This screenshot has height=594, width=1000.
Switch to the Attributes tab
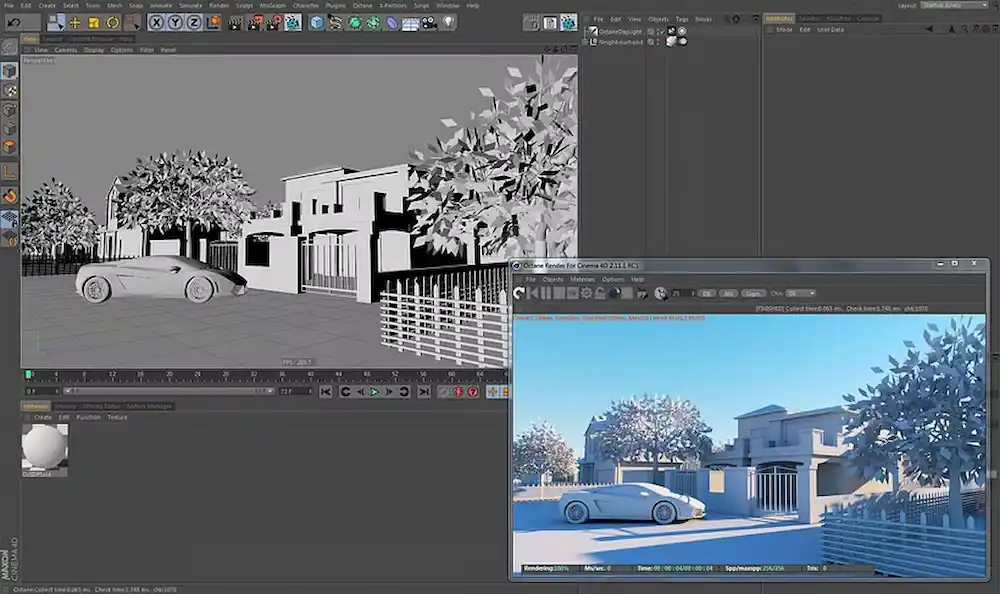pyautogui.click(x=778, y=17)
